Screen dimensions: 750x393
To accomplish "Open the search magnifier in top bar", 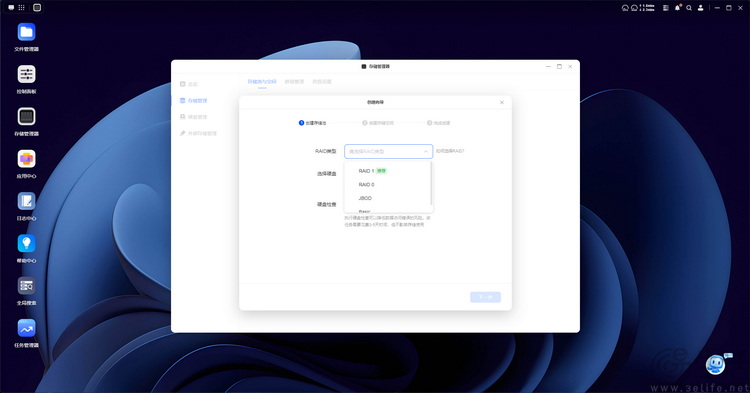I will 689,8.
